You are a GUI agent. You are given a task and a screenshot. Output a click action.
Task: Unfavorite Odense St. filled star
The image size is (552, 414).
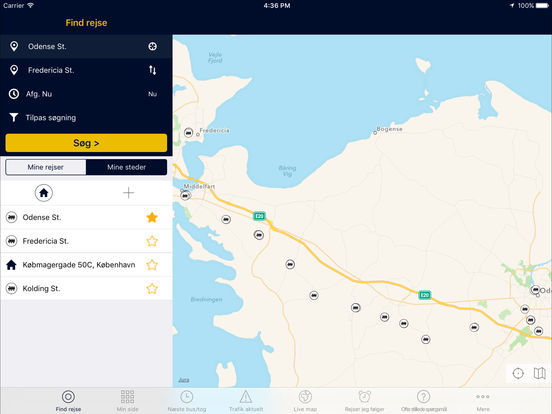tap(152, 218)
